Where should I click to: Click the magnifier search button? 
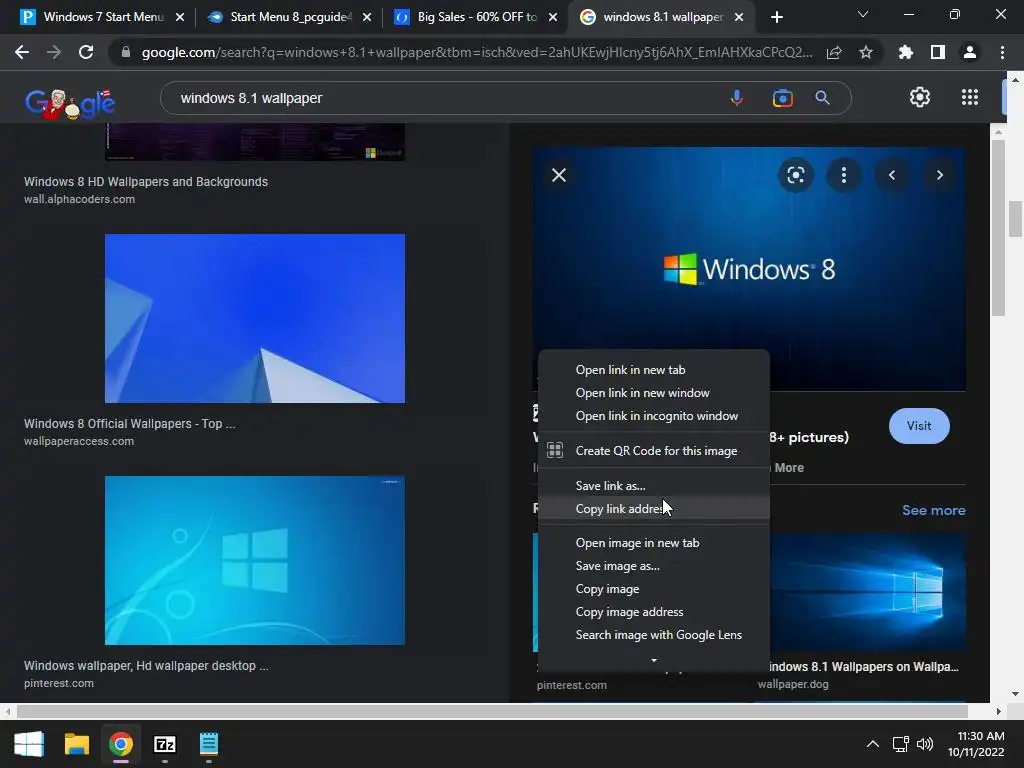click(x=822, y=98)
